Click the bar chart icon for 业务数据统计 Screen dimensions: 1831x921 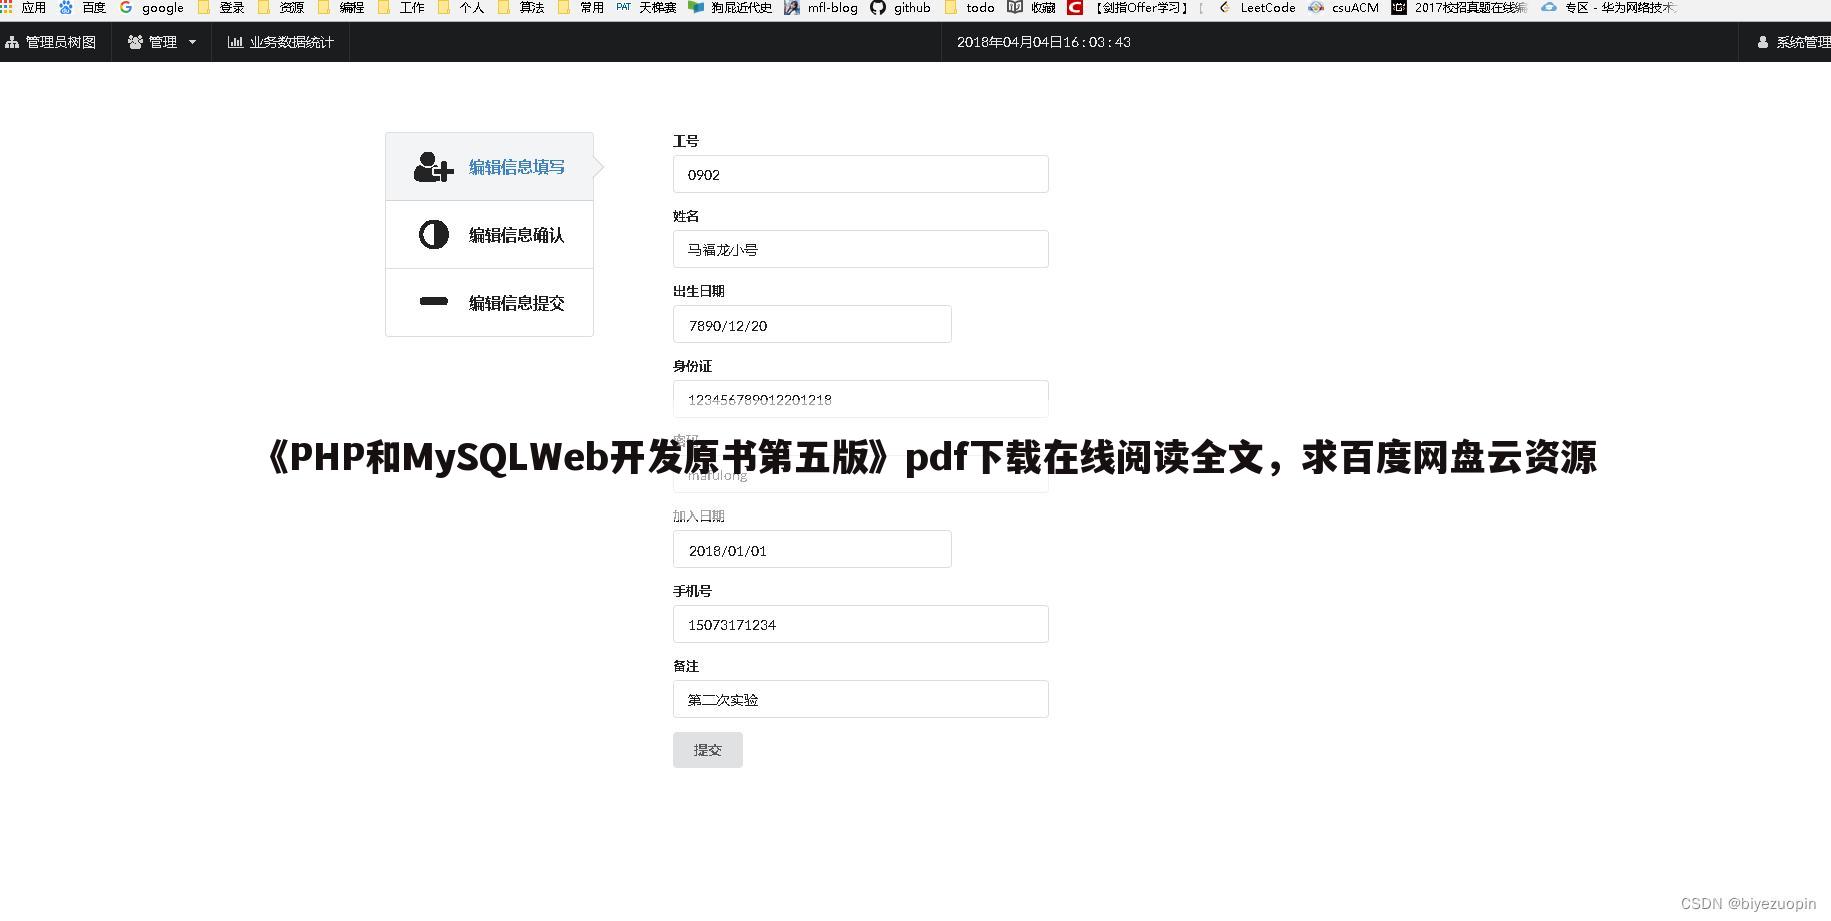pyautogui.click(x=235, y=42)
